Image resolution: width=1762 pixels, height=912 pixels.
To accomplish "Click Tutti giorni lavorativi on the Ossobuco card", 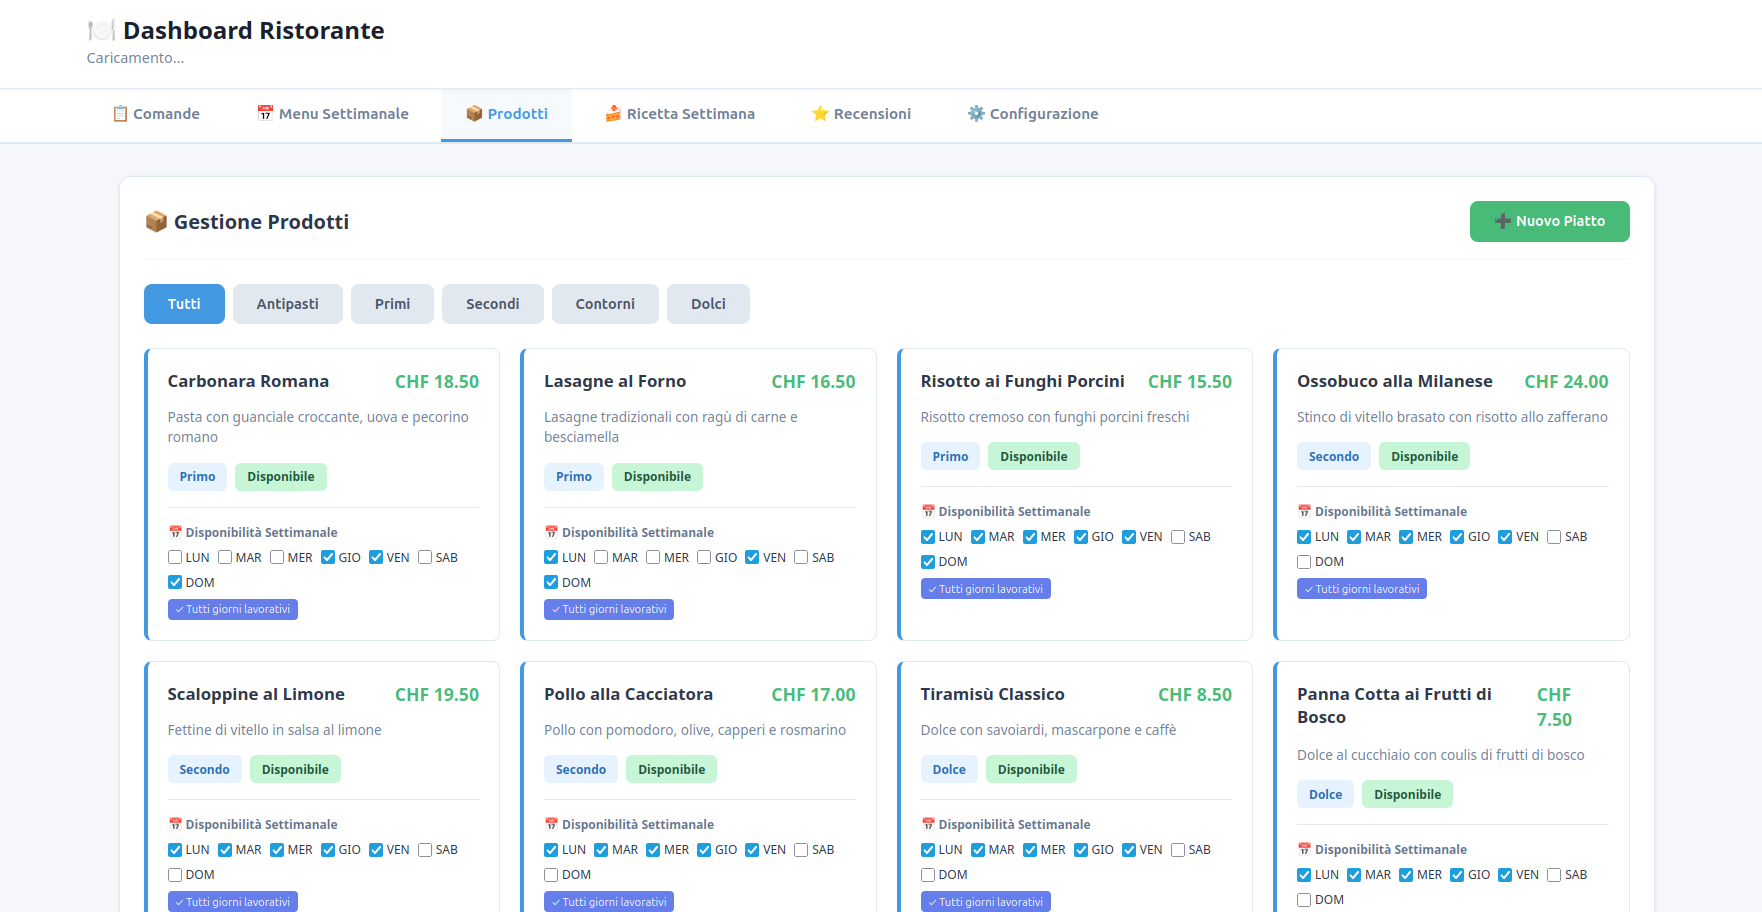I will (x=1362, y=588).
